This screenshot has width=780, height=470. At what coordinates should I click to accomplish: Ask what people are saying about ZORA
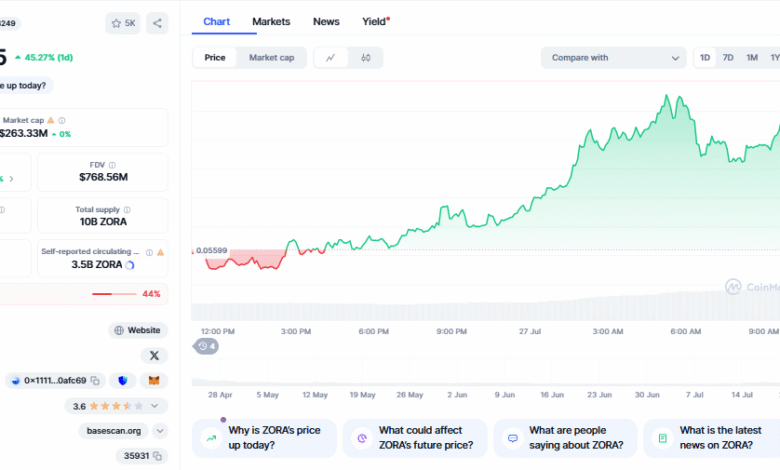pos(566,438)
